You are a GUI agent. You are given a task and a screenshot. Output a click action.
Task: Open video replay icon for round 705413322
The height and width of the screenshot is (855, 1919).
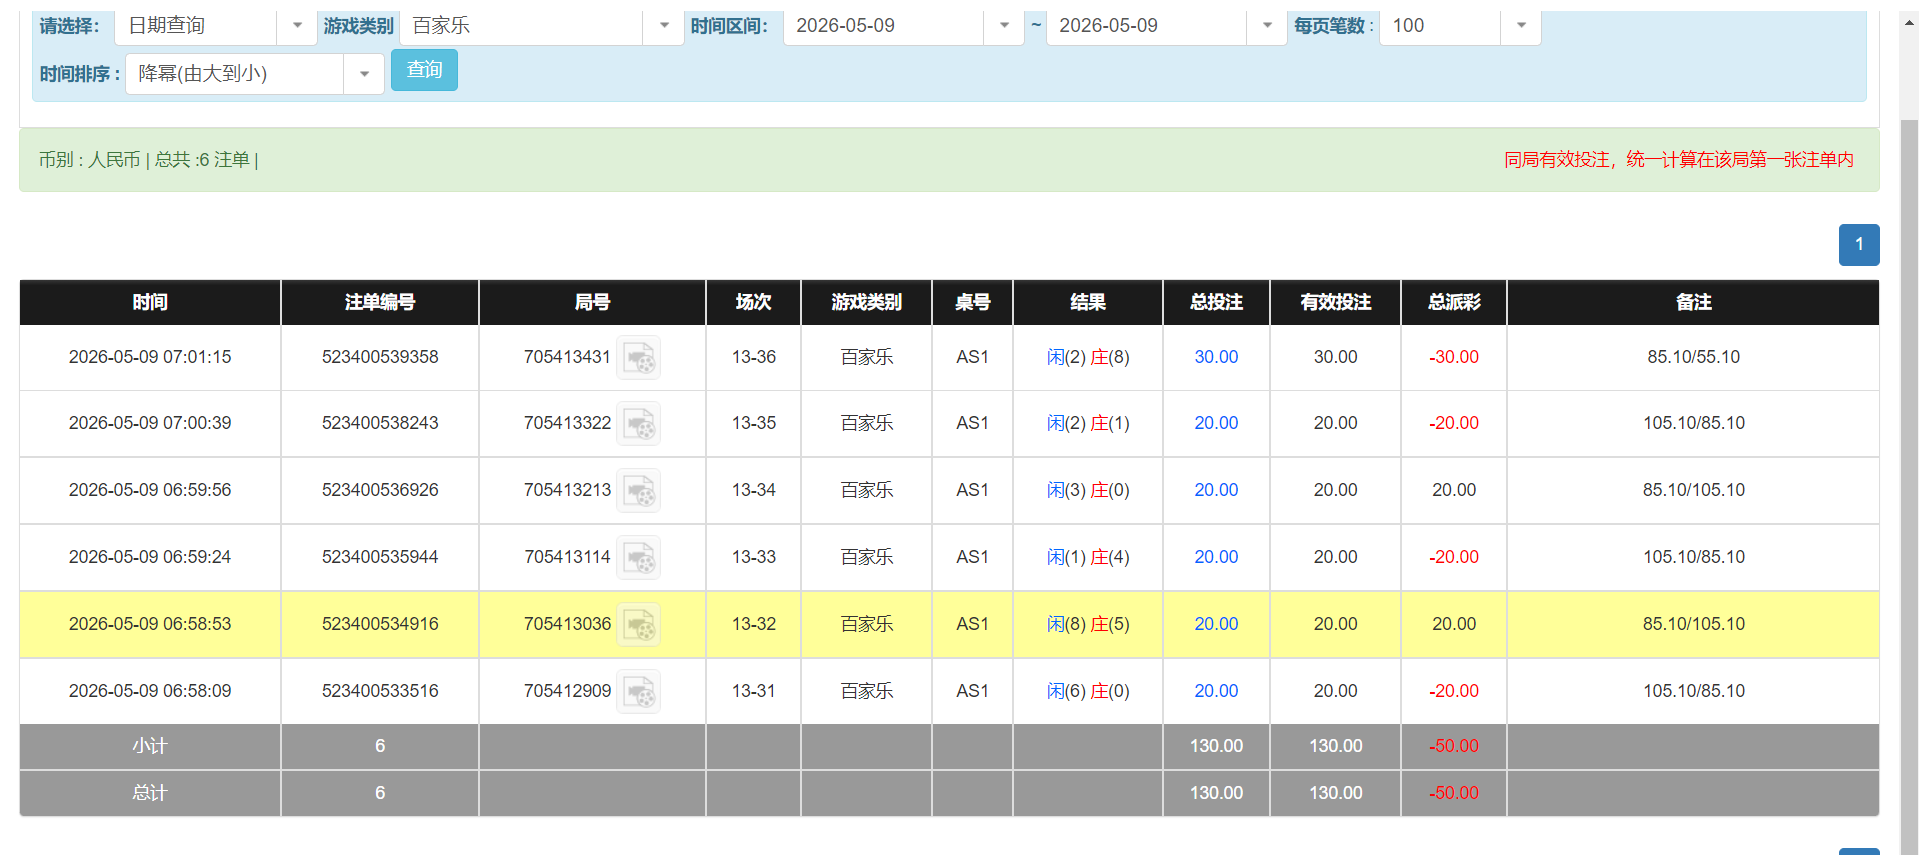tap(638, 424)
